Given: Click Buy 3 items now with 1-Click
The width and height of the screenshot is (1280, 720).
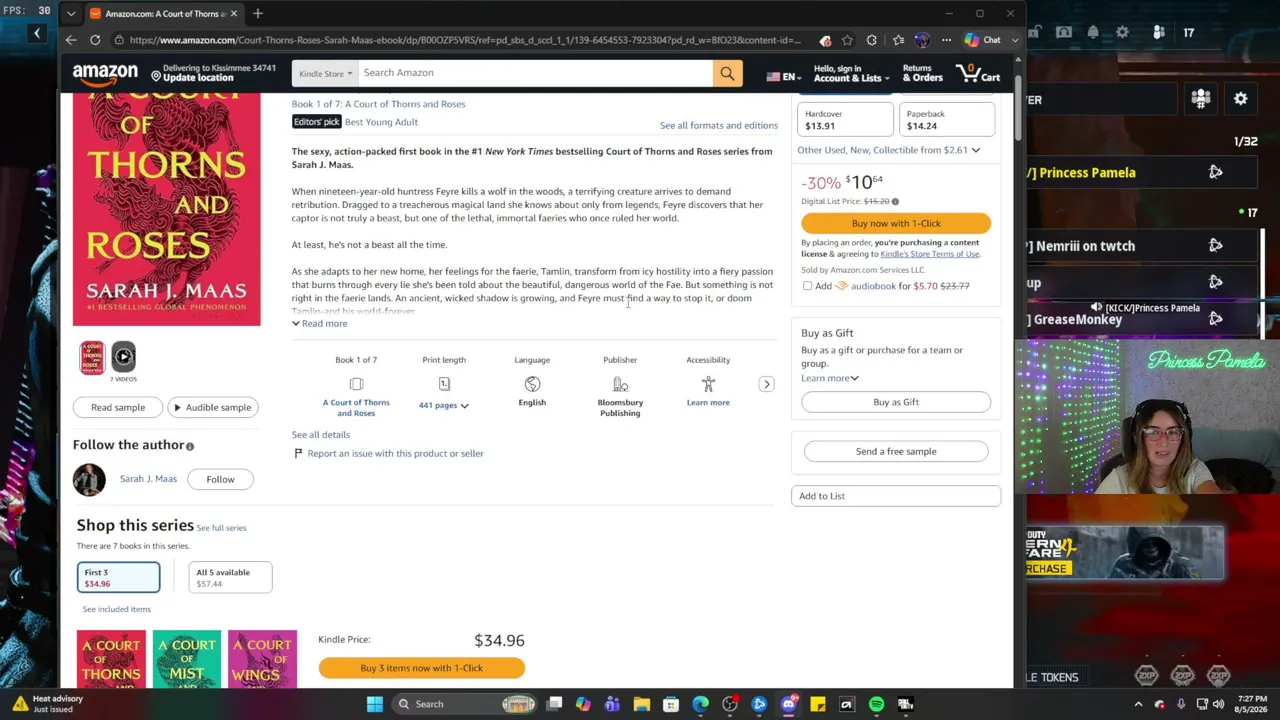Looking at the screenshot, I should [x=421, y=668].
